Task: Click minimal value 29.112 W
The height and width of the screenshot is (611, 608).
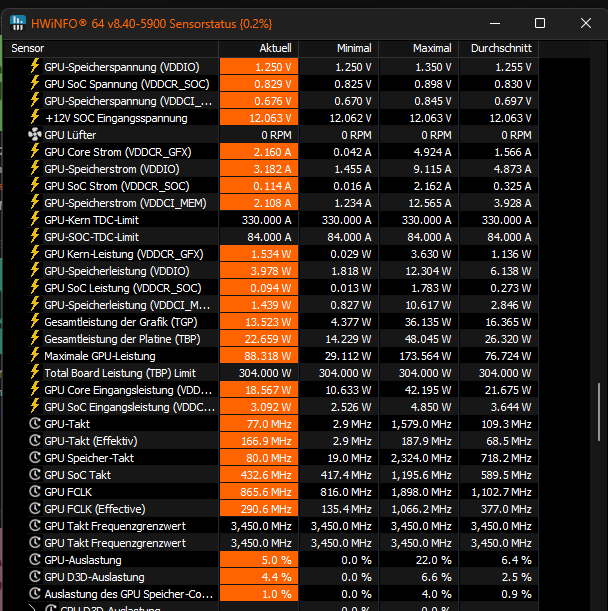Action: point(348,356)
